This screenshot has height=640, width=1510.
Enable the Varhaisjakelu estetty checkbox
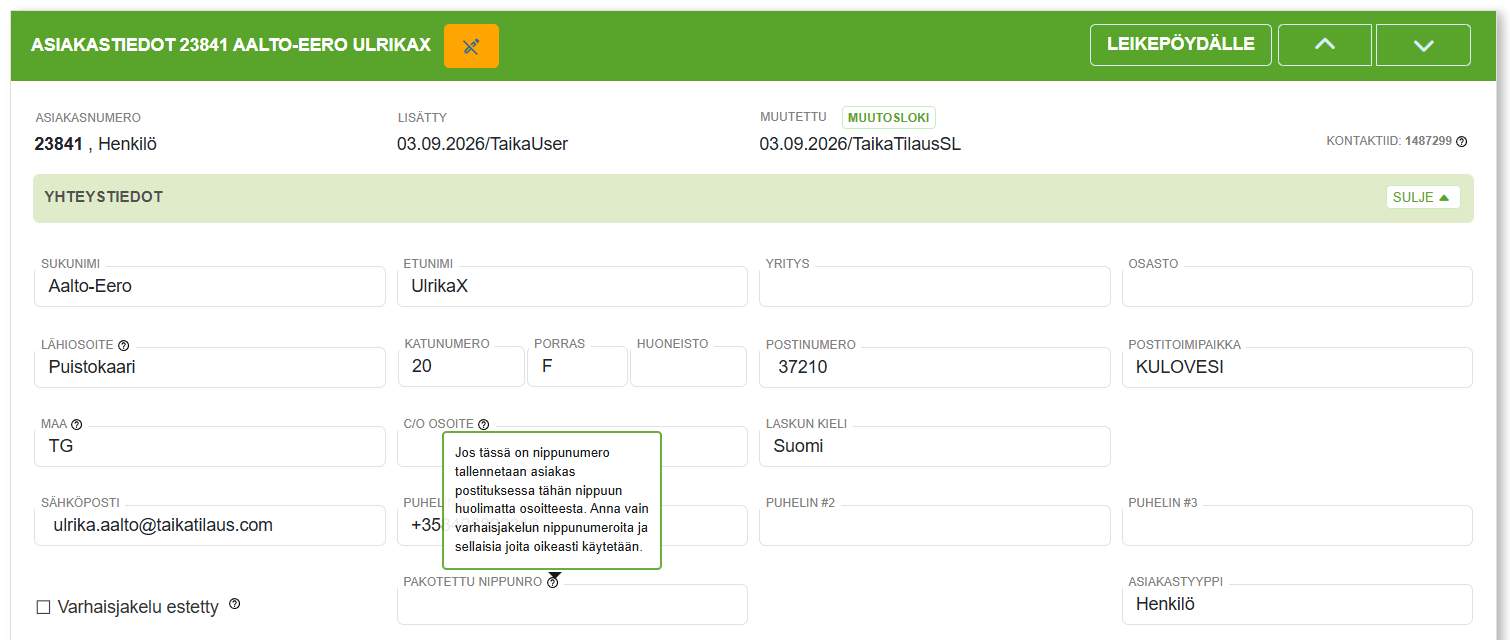(43, 607)
